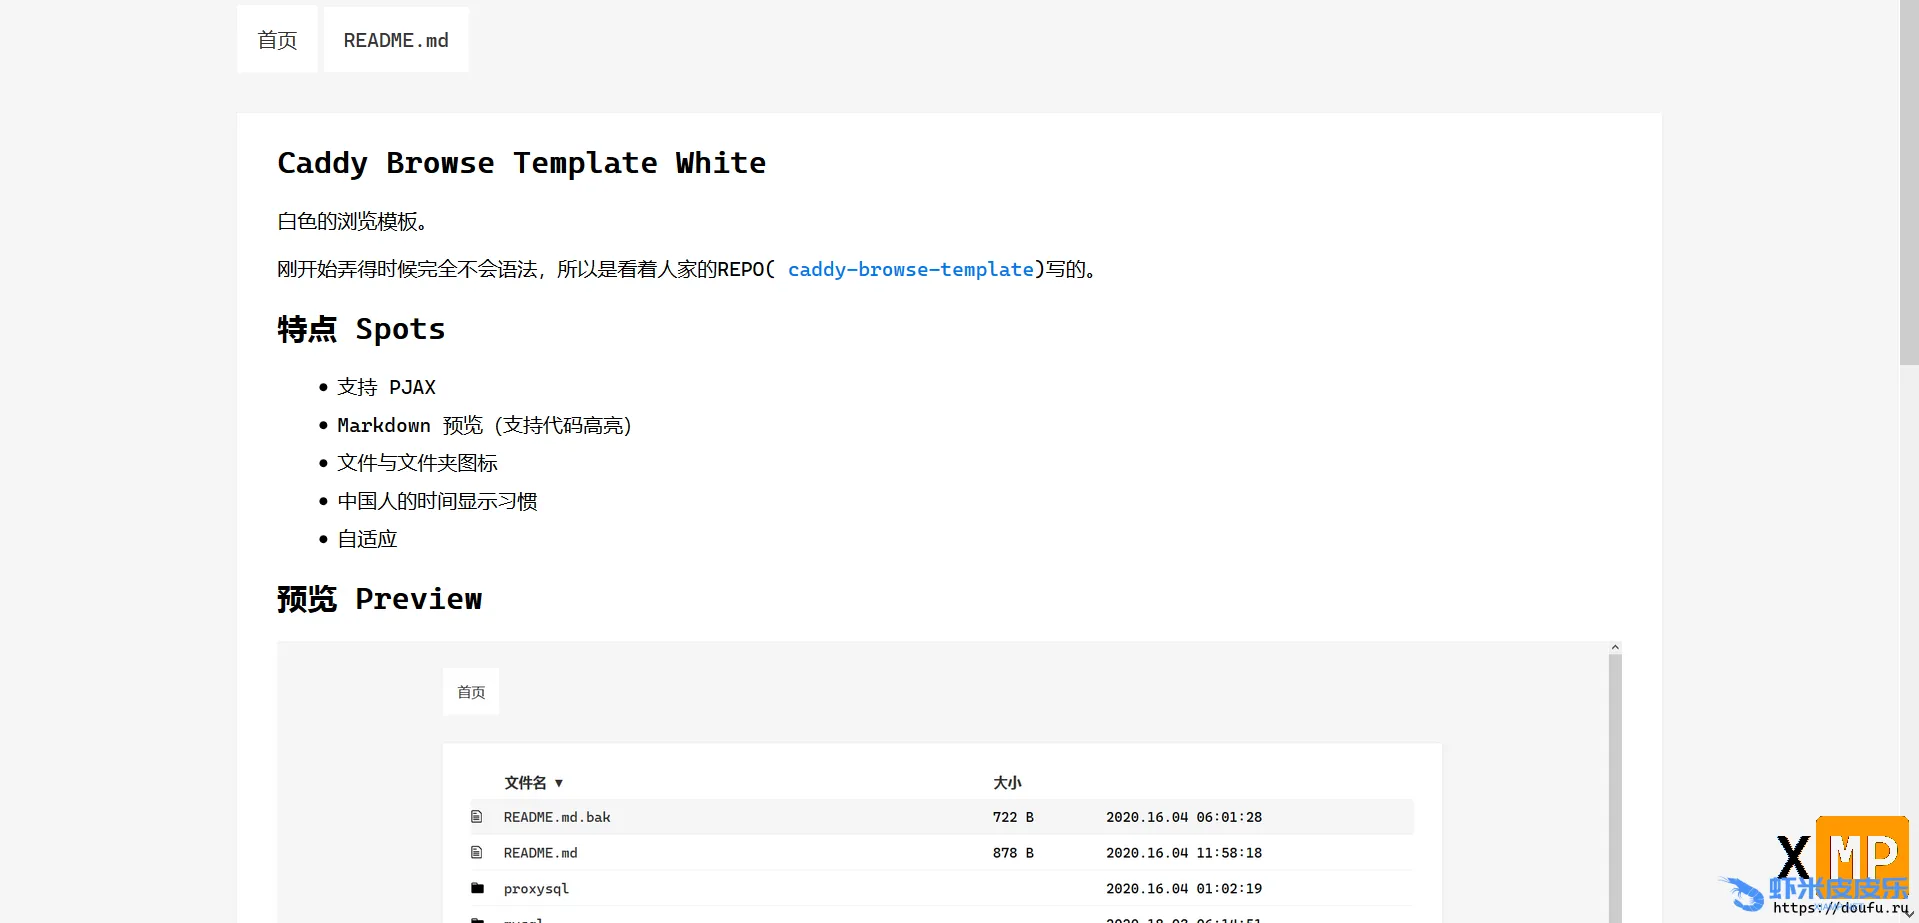Open the README.md.bak file name

click(557, 817)
